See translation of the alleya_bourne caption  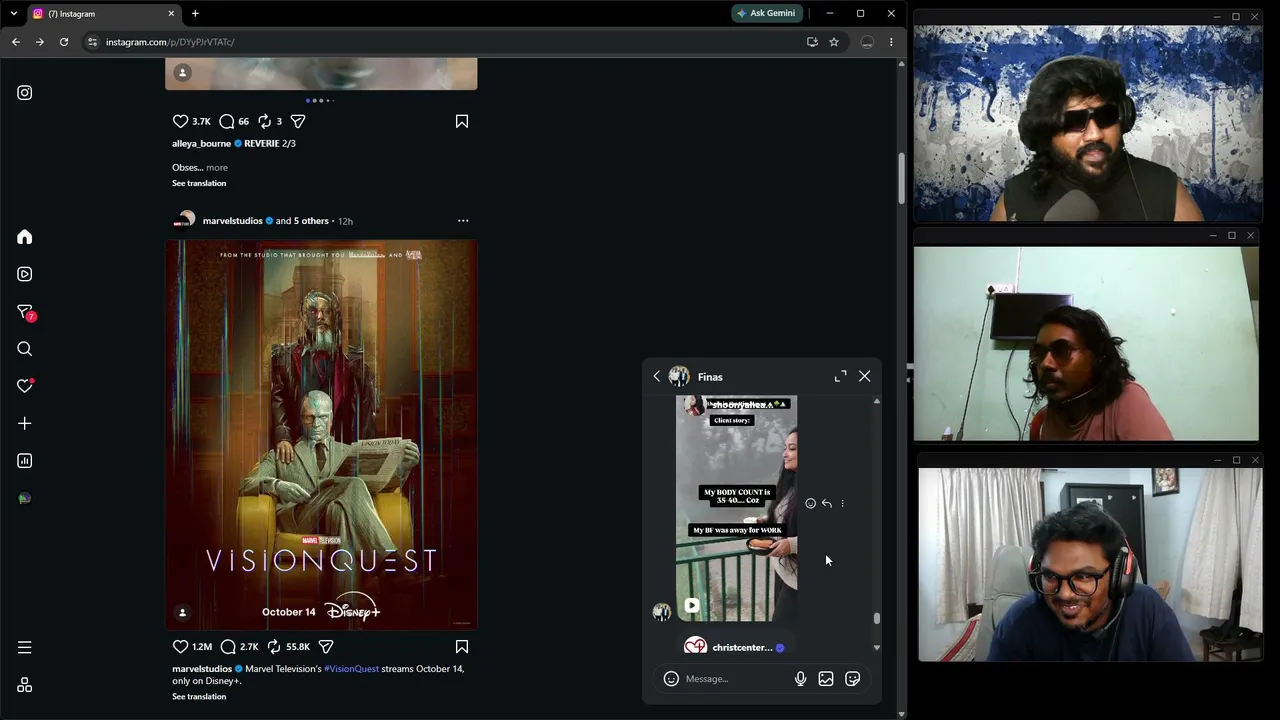click(199, 183)
